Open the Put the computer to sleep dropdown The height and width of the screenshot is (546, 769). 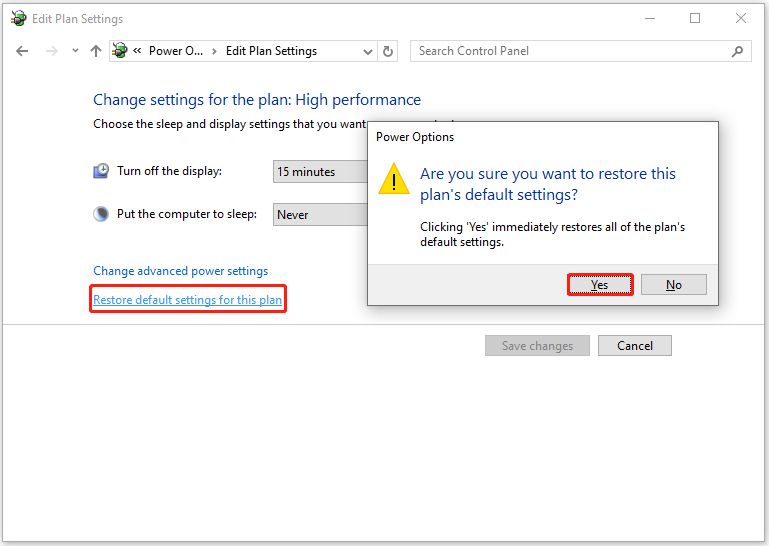[x=320, y=214]
